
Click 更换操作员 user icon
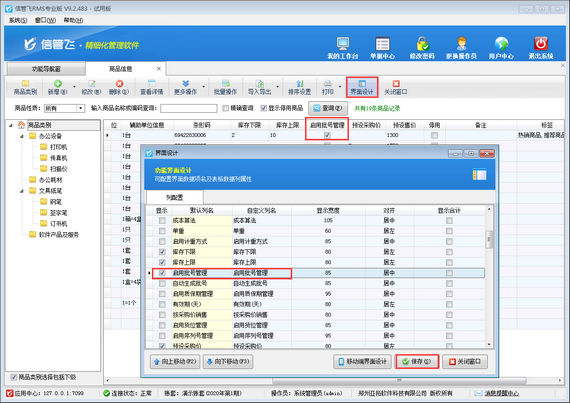click(461, 44)
